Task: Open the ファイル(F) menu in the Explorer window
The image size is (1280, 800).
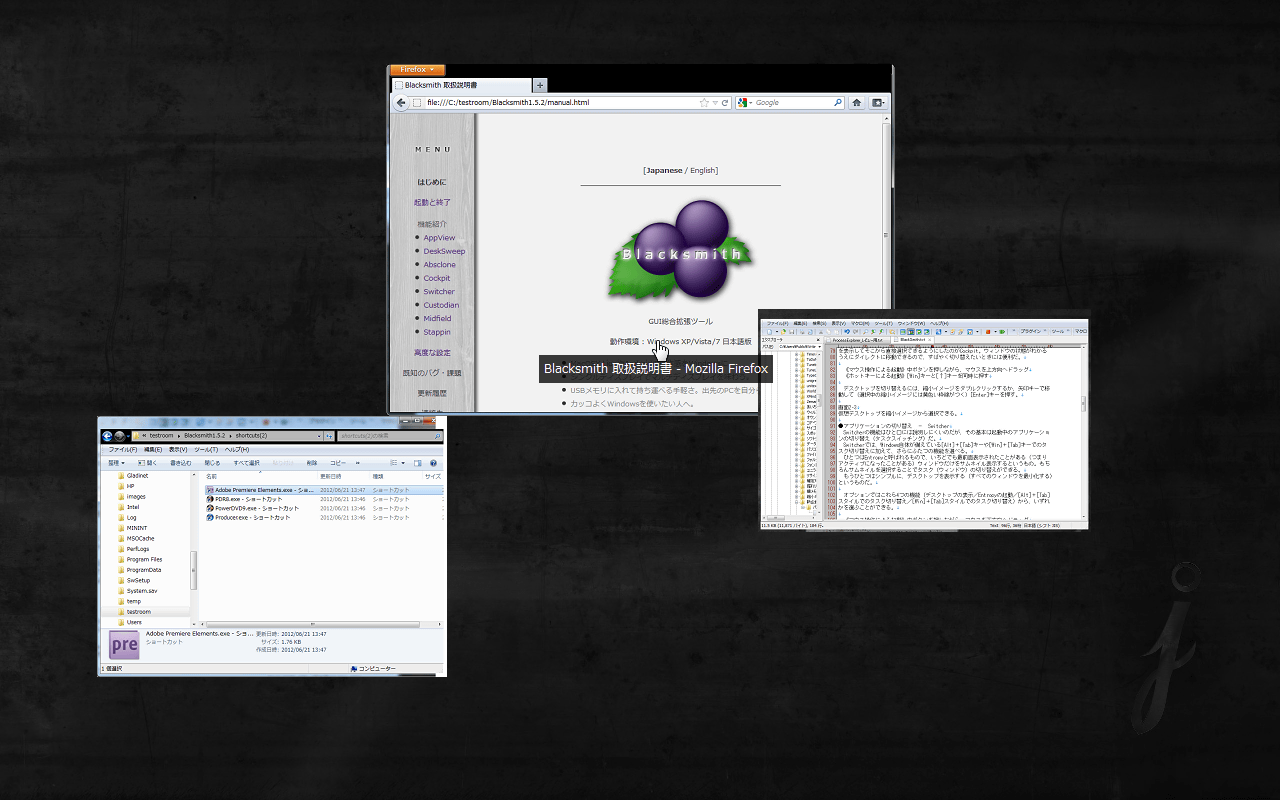Action: (123, 450)
